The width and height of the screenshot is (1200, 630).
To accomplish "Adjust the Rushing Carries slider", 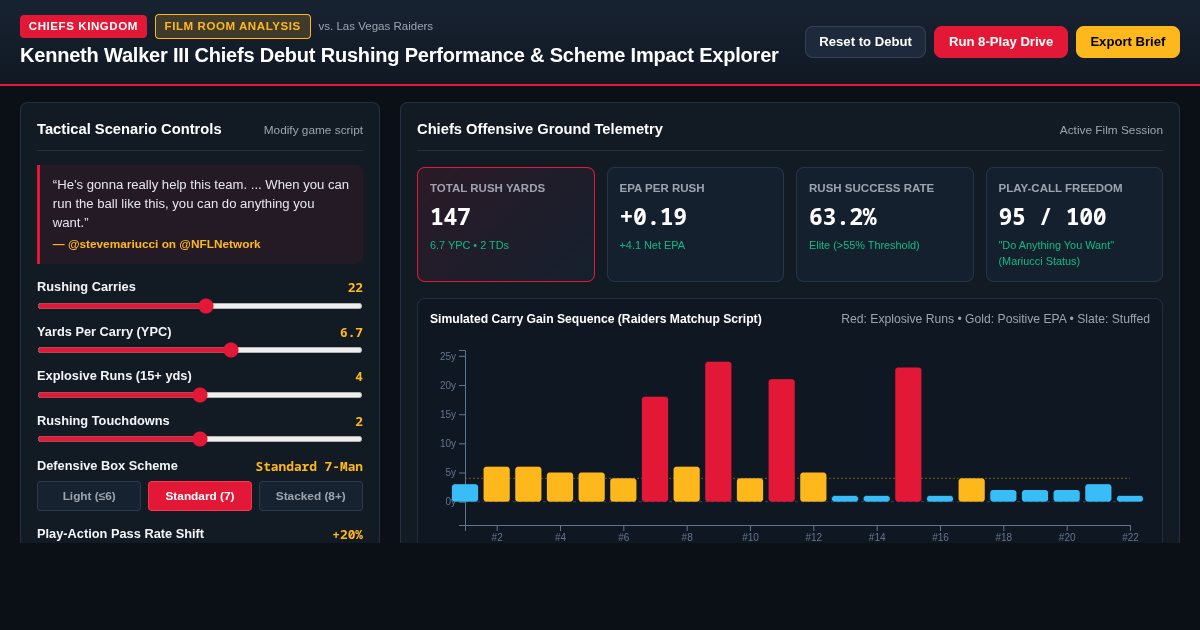I will [x=200, y=306].
